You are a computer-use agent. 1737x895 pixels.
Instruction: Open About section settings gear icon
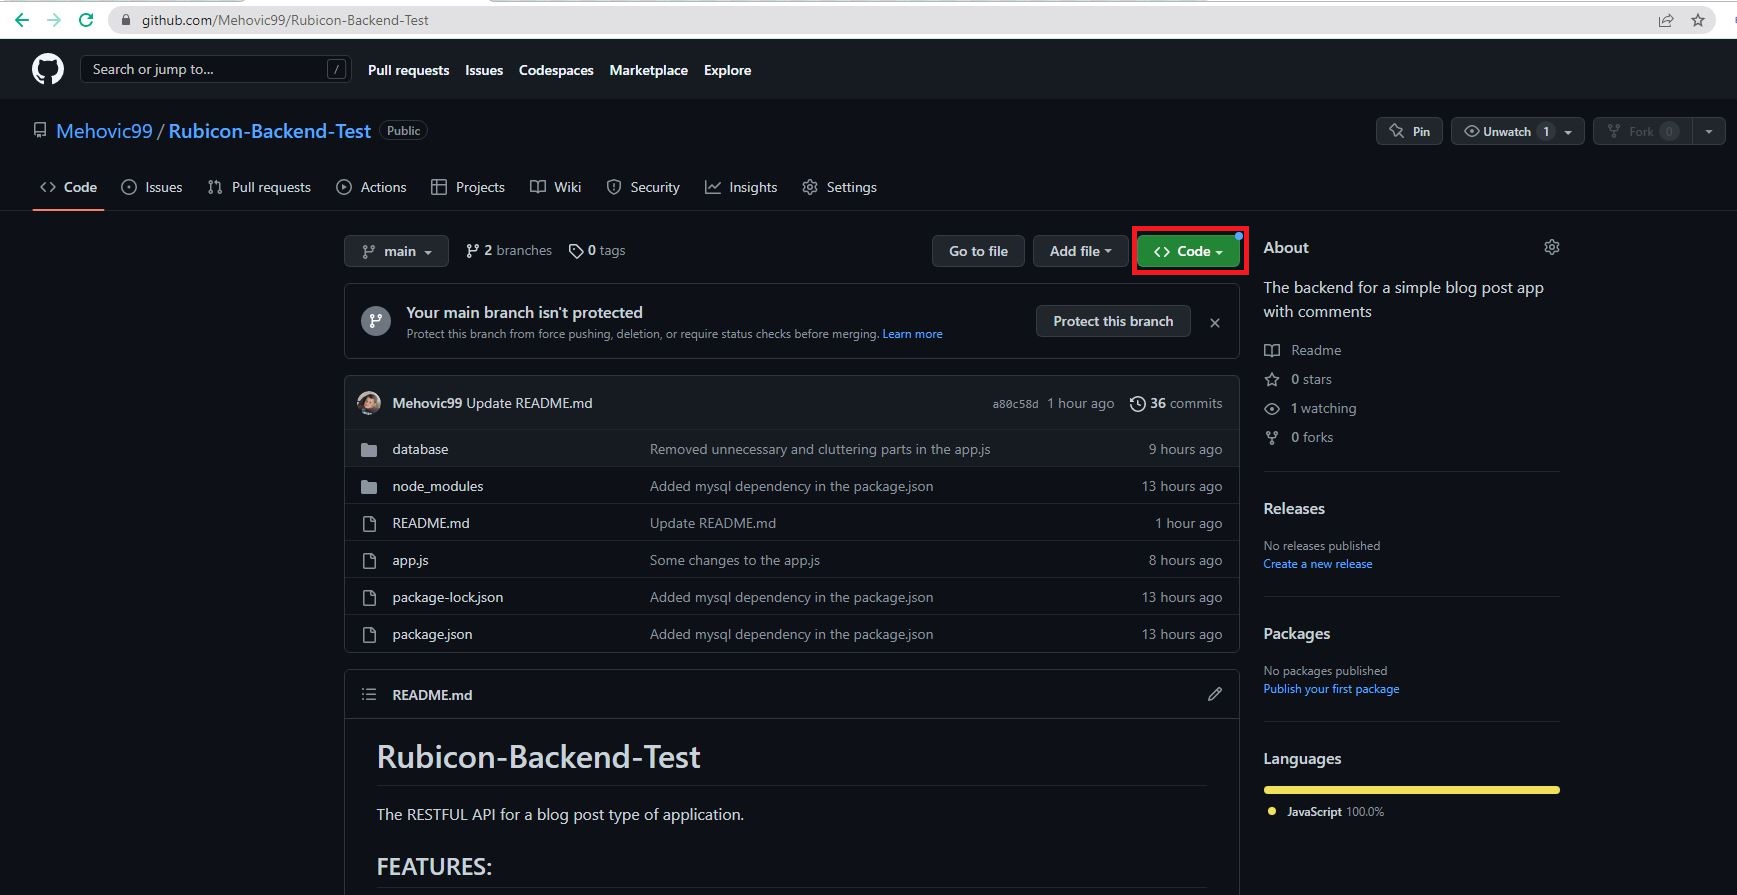[x=1552, y=247]
